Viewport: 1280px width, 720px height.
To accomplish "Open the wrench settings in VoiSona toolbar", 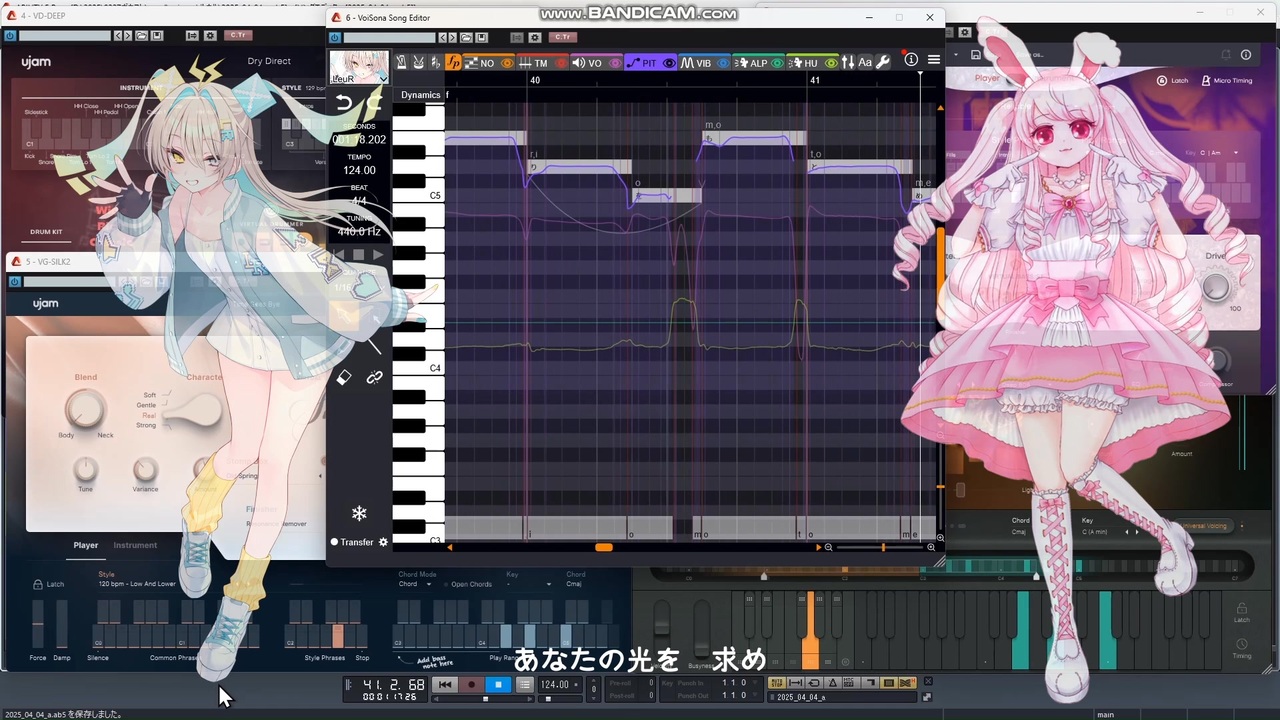I will pyautogui.click(x=883, y=63).
